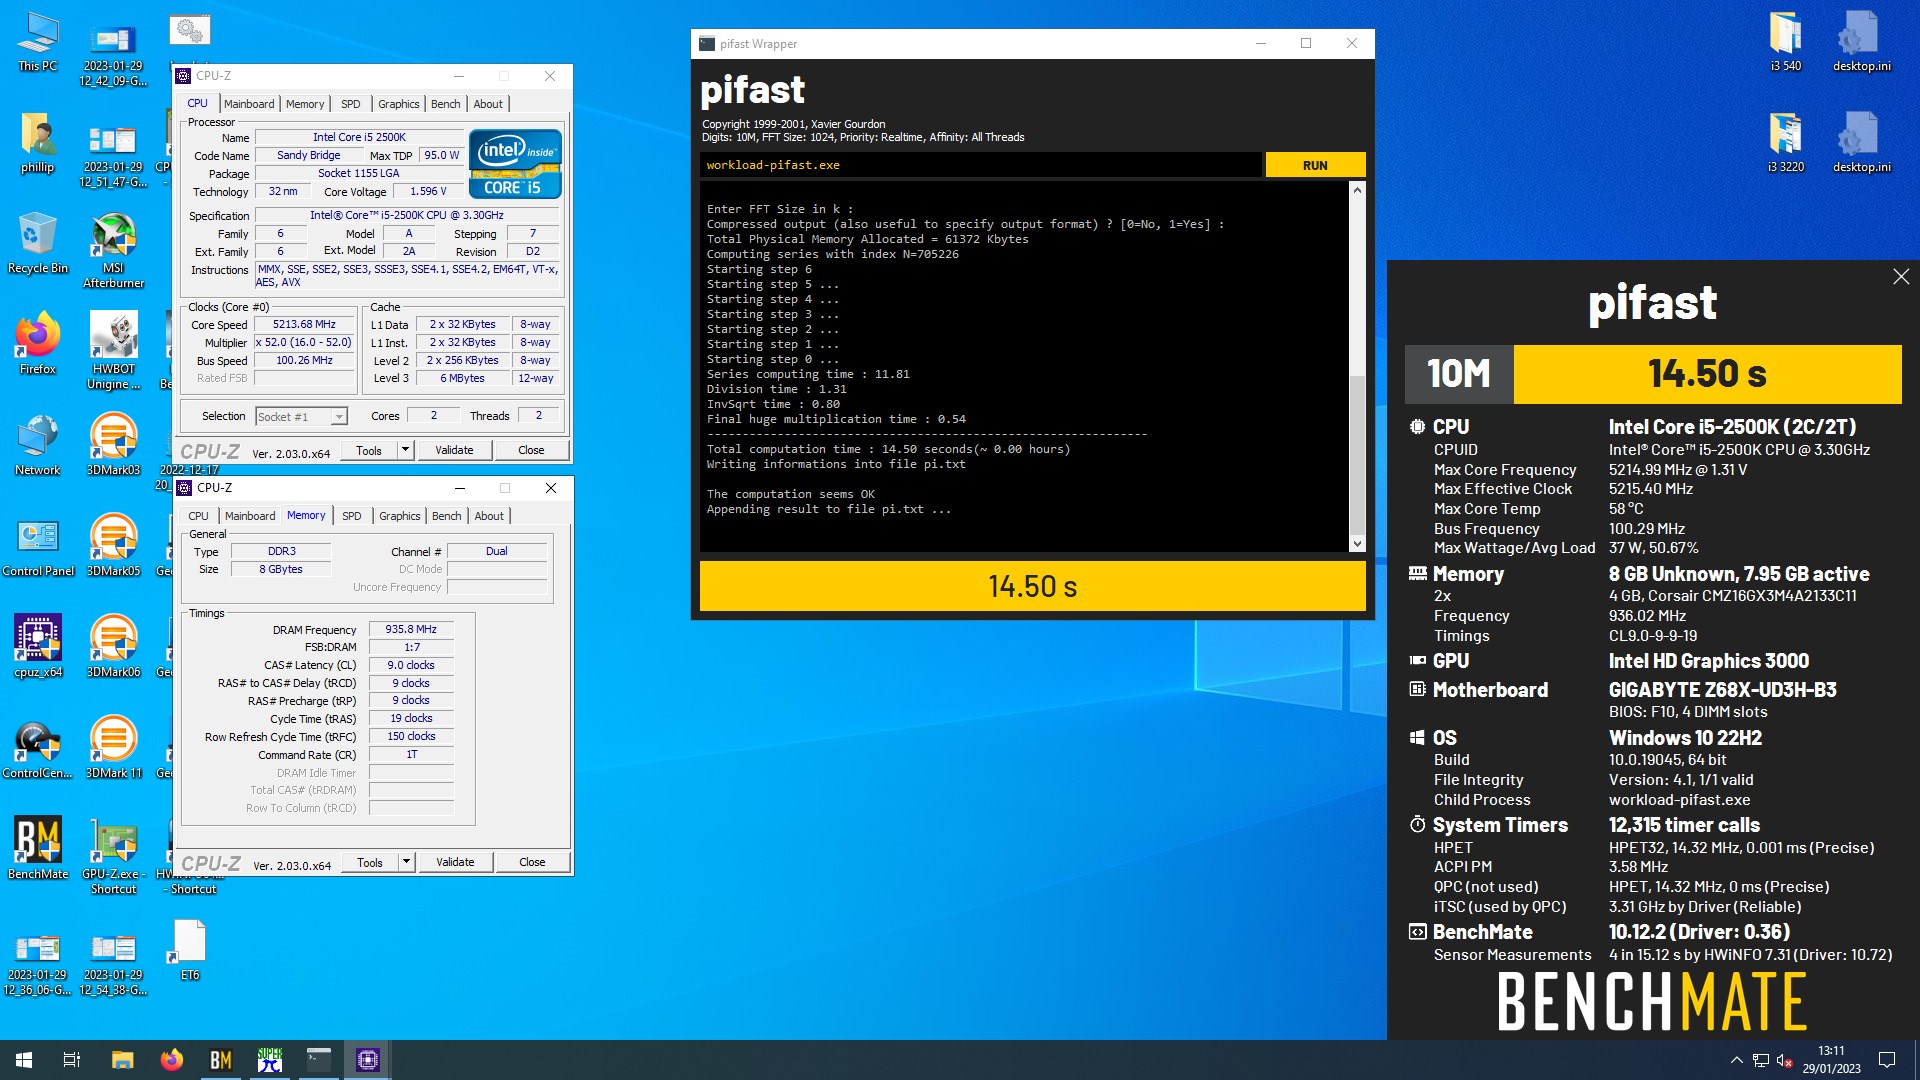Open network status in system tray
Viewport: 1920px width, 1080px height.
coord(1761,1060)
